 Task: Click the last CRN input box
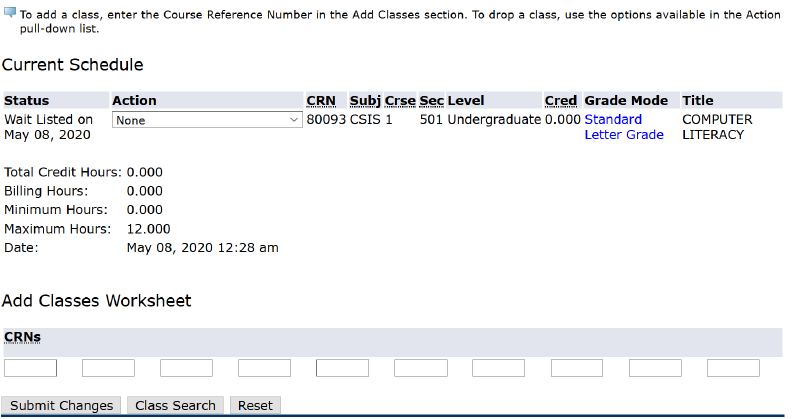tap(733, 368)
